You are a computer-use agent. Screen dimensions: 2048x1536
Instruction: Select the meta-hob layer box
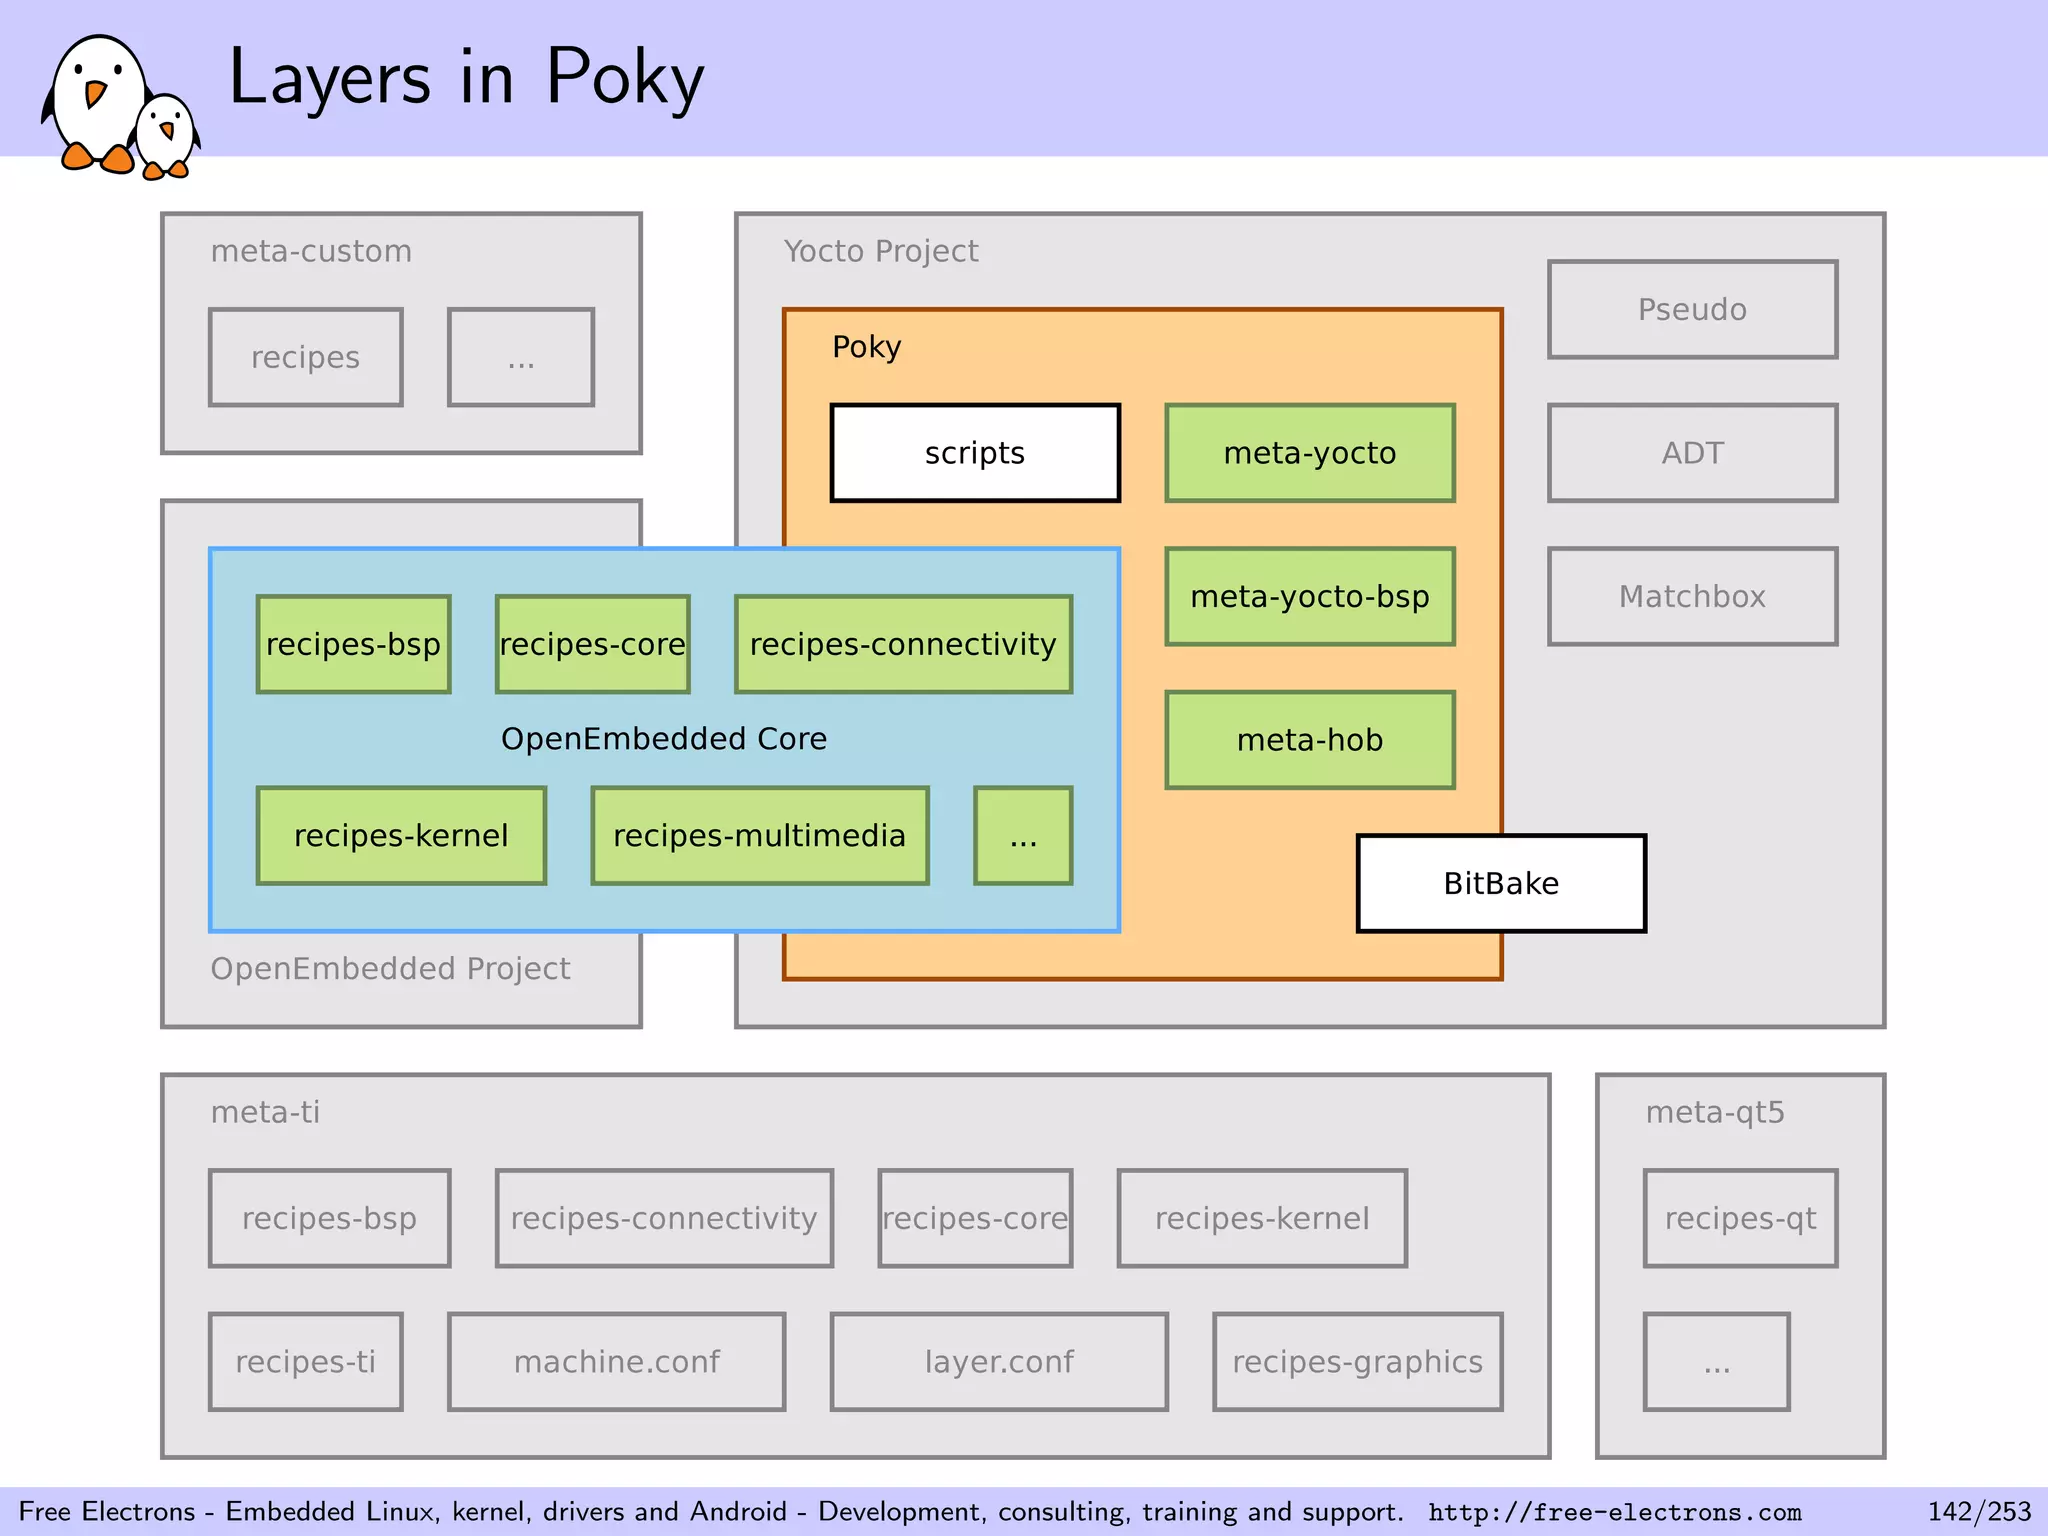click(1309, 740)
